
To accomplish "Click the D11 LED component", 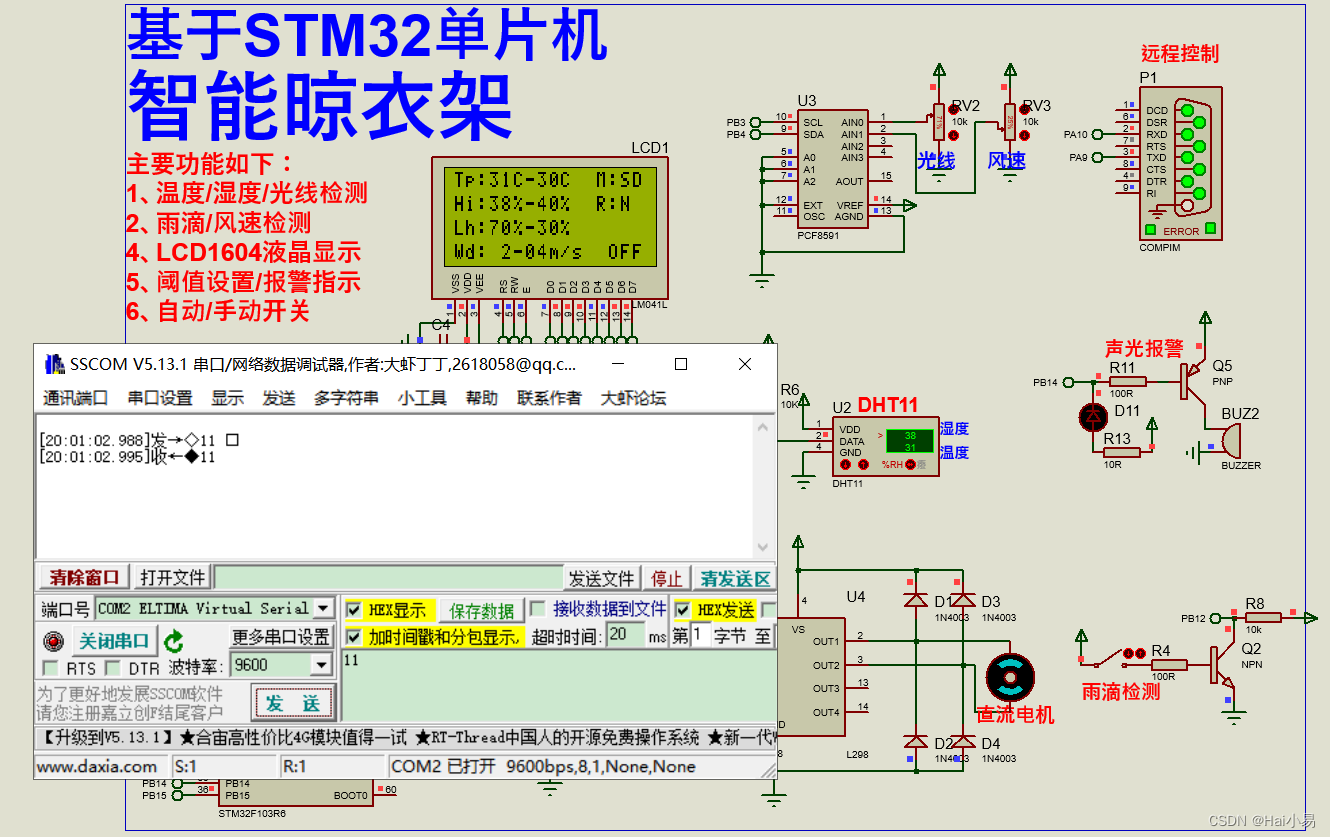I will click(1091, 416).
